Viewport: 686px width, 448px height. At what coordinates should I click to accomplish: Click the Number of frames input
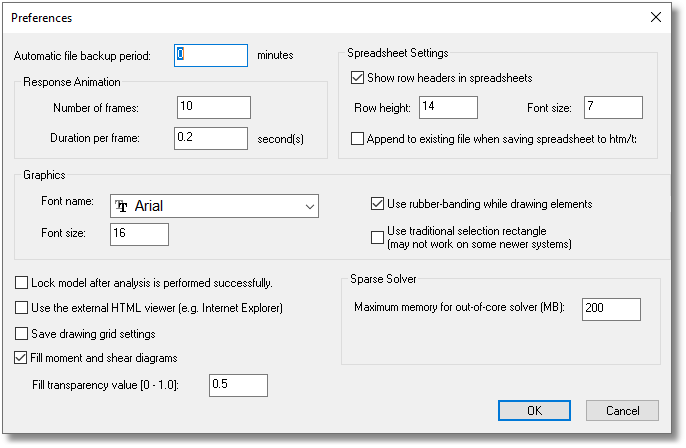pos(213,108)
